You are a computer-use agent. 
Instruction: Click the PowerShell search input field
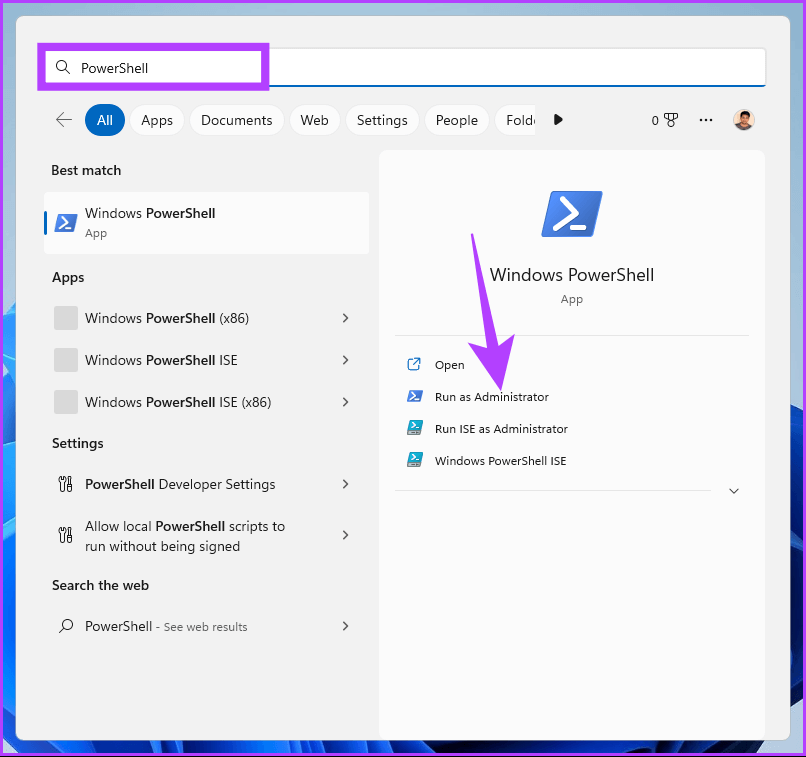click(405, 67)
